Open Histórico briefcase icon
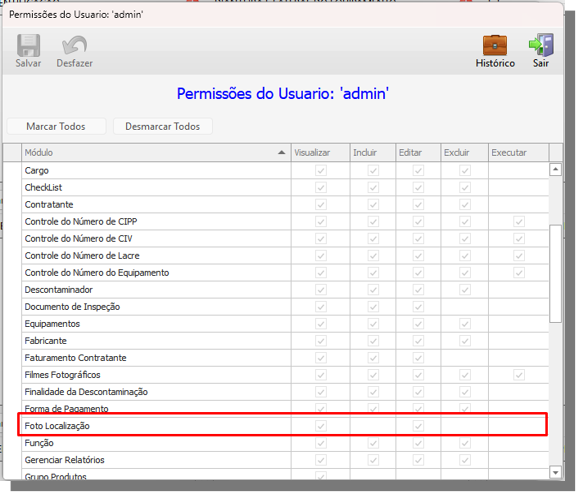 pyautogui.click(x=495, y=45)
